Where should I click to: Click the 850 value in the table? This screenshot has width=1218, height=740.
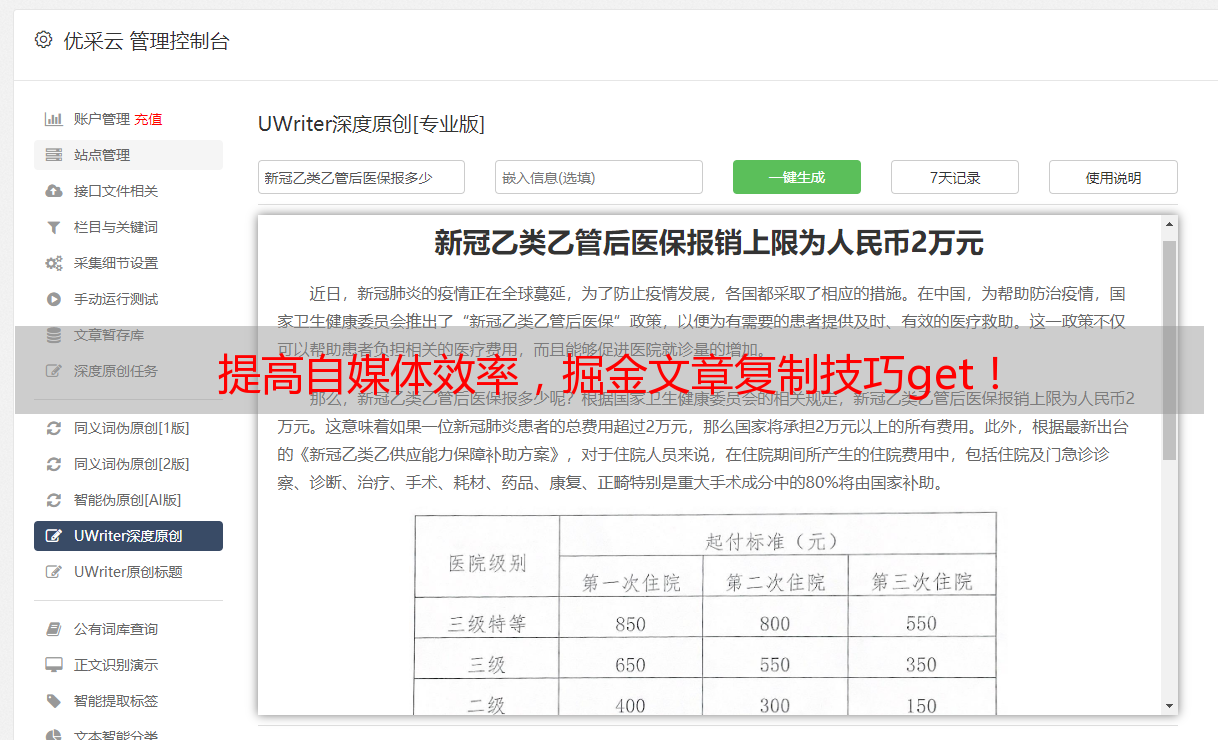631,624
